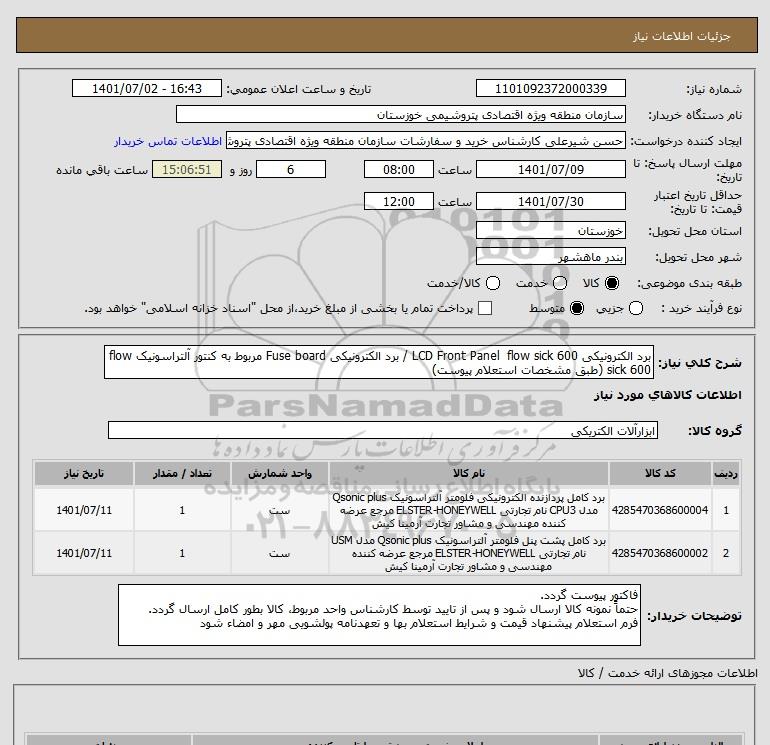Click the نام کالا column header
770x745 pixels.
(468, 473)
